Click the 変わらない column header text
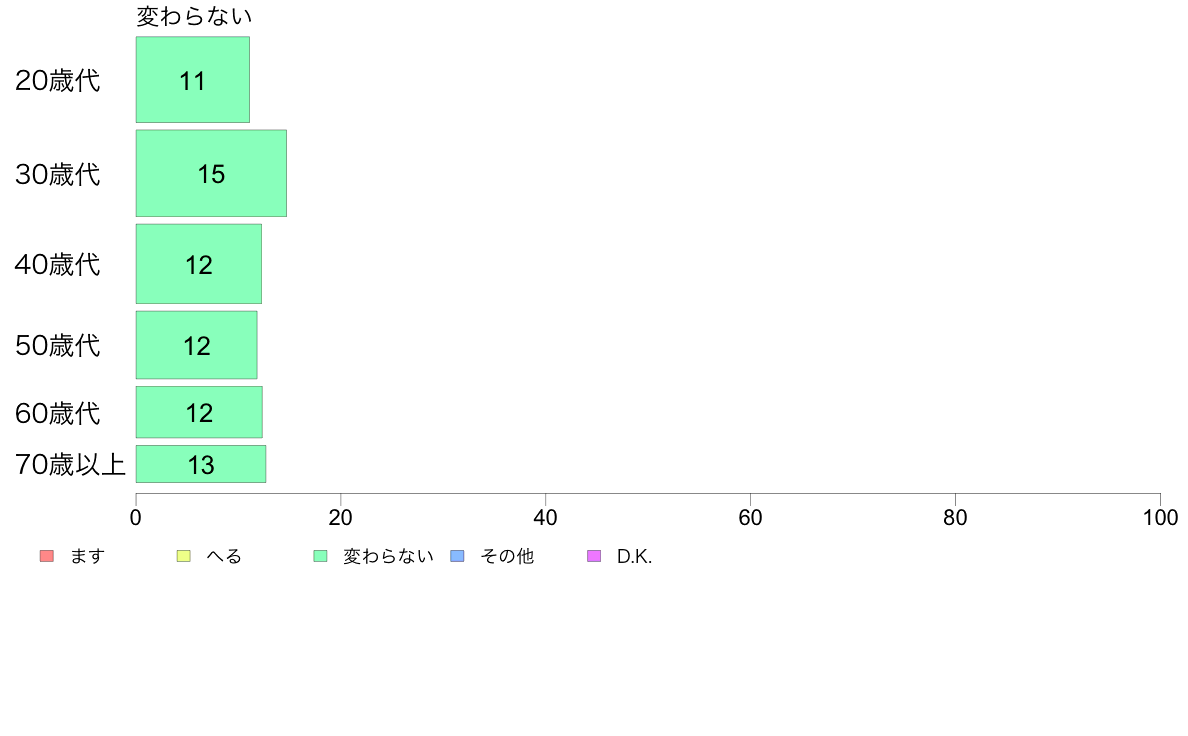Image resolution: width=1188 pixels, height=736 pixels. click(194, 16)
